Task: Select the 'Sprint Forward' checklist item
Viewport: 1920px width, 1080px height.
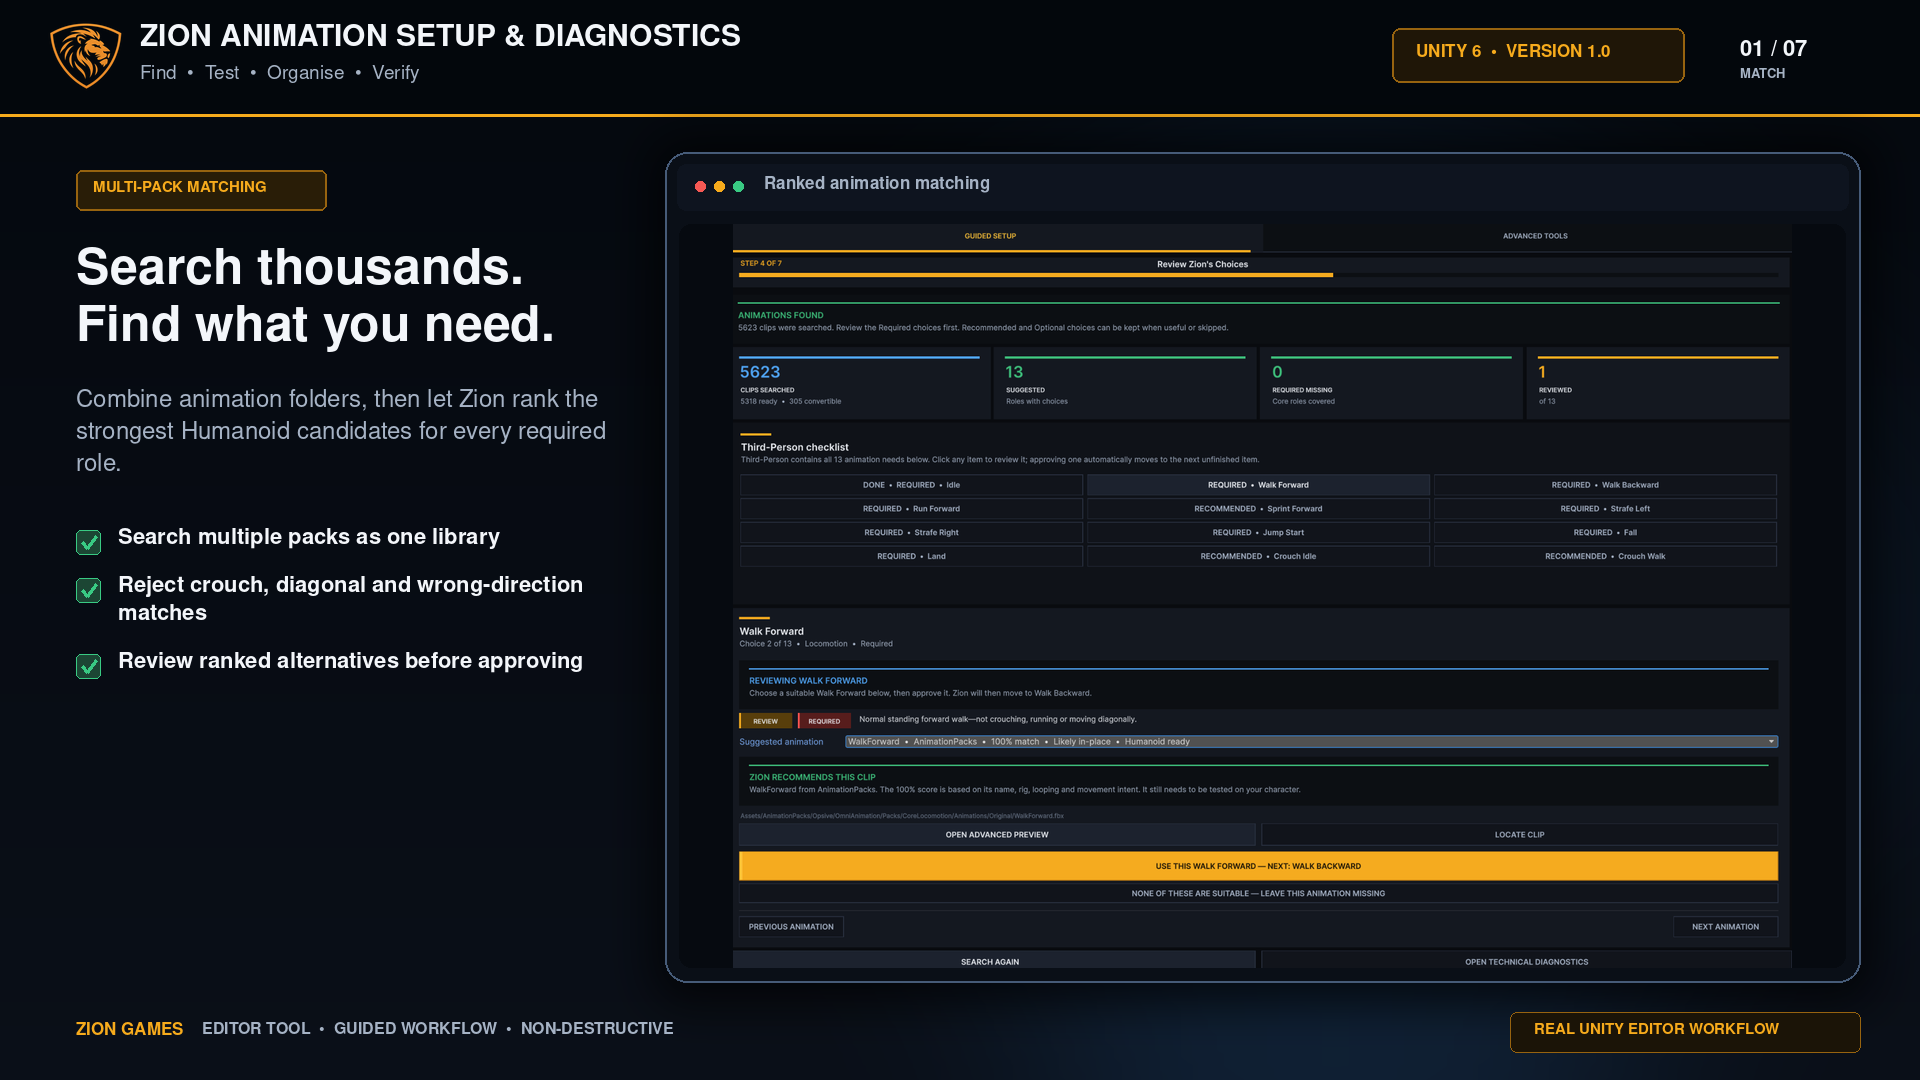Action: click(x=1258, y=509)
